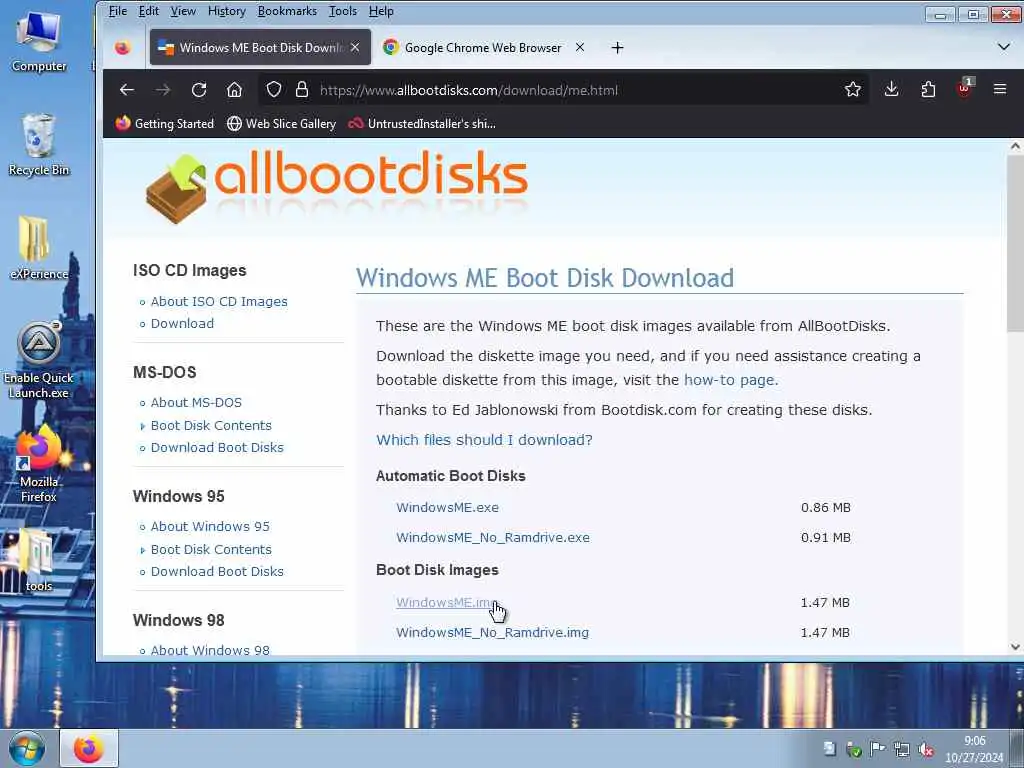The width and height of the screenshot is (1024, 768).
Task: Click Firefox taskbar button
Action: pyautogui.click(x=89, y=748)
